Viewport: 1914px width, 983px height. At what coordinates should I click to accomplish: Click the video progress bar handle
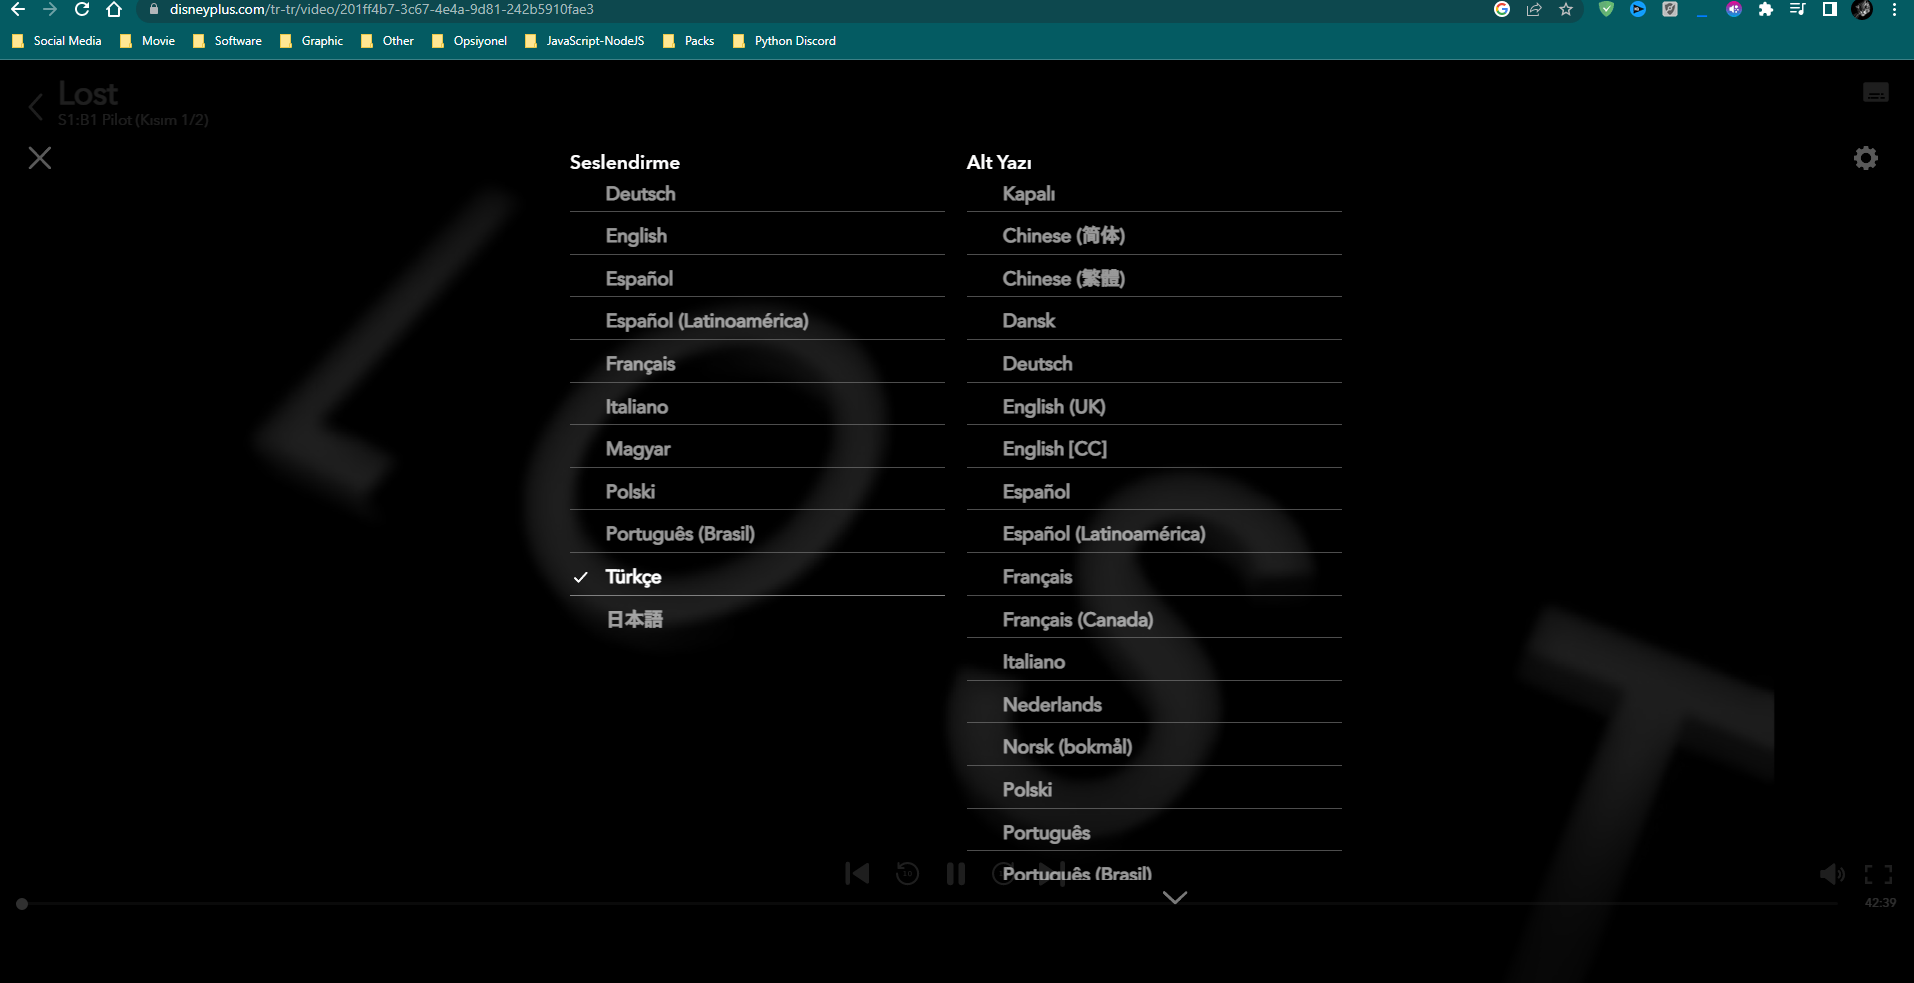click(22, 904)
